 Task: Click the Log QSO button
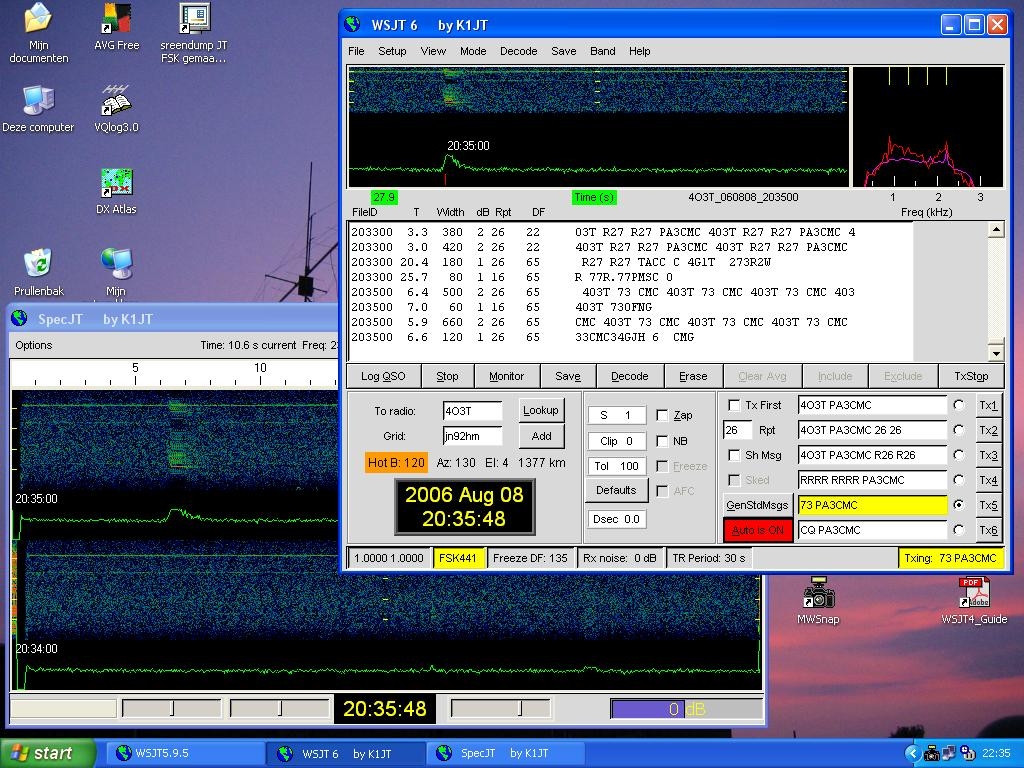383,376
